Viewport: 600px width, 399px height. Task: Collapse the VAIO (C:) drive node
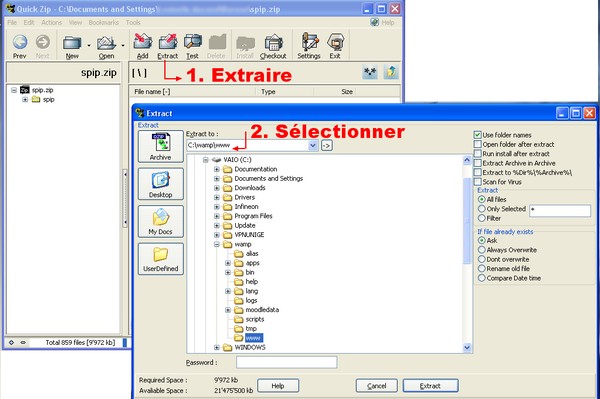pos(205,160)
